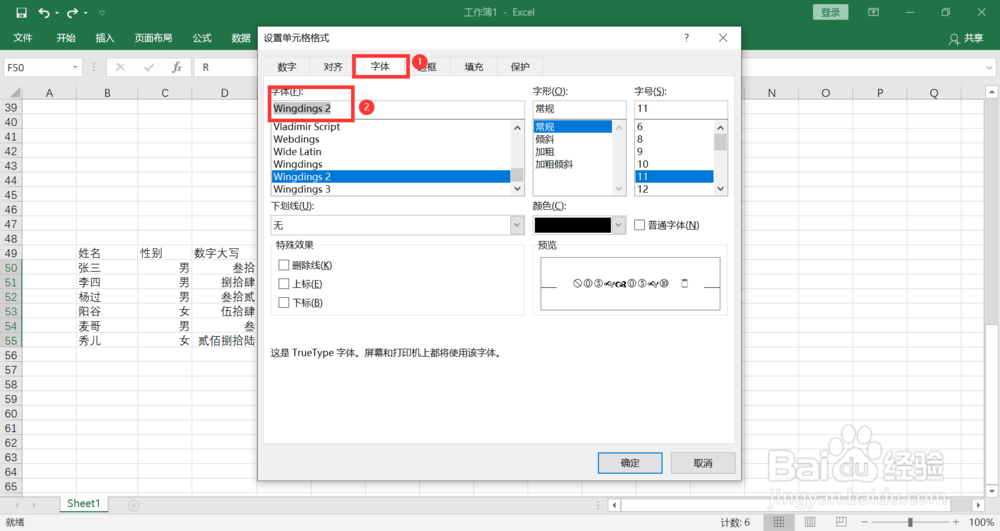Switch to Page Layout view icon
1000x531 pixels.
coord(810,522)
